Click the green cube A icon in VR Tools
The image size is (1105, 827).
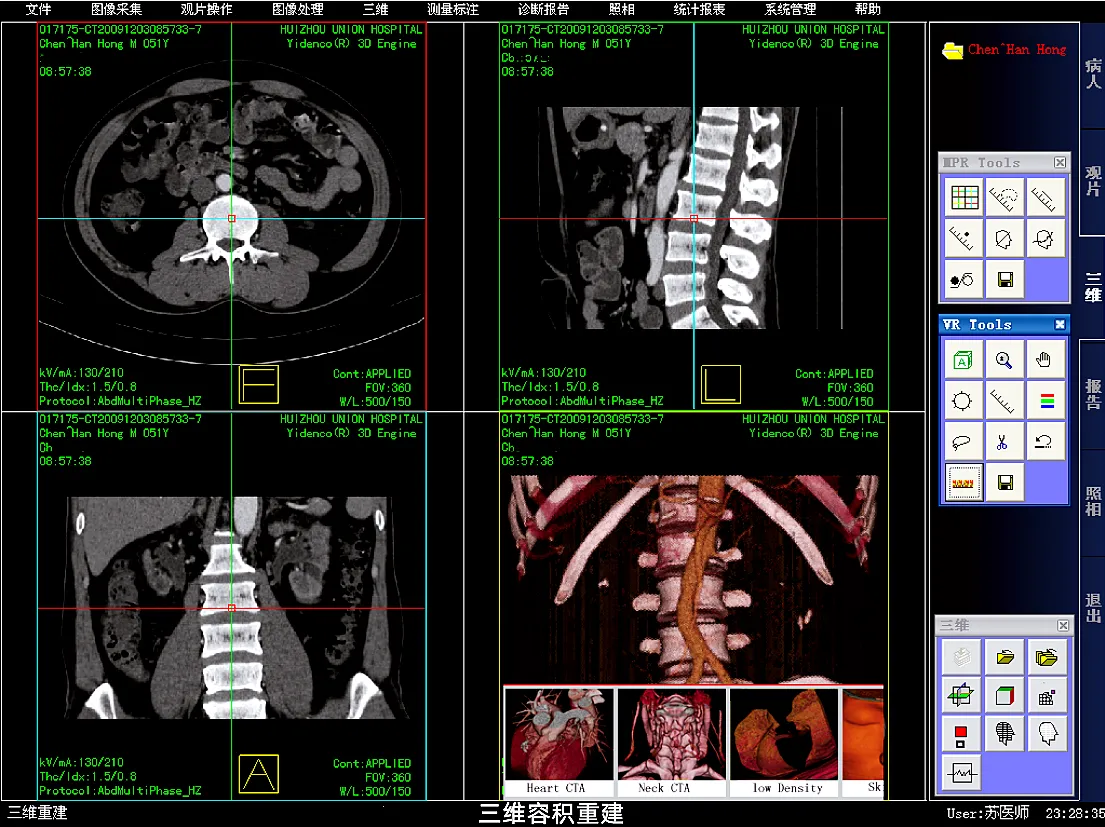click(963, 360)
